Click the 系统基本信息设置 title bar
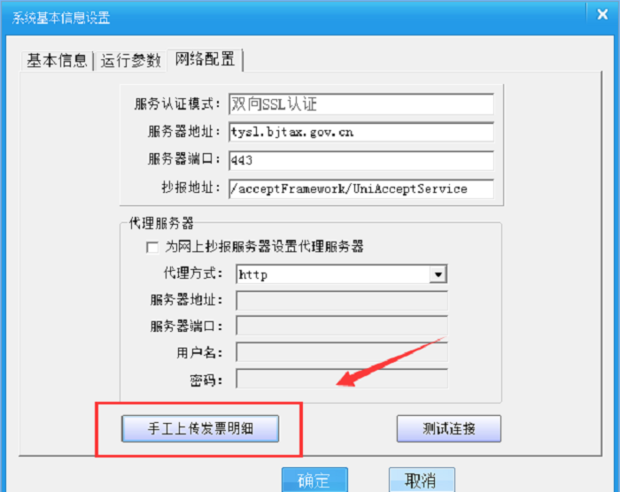 [293, 17]
